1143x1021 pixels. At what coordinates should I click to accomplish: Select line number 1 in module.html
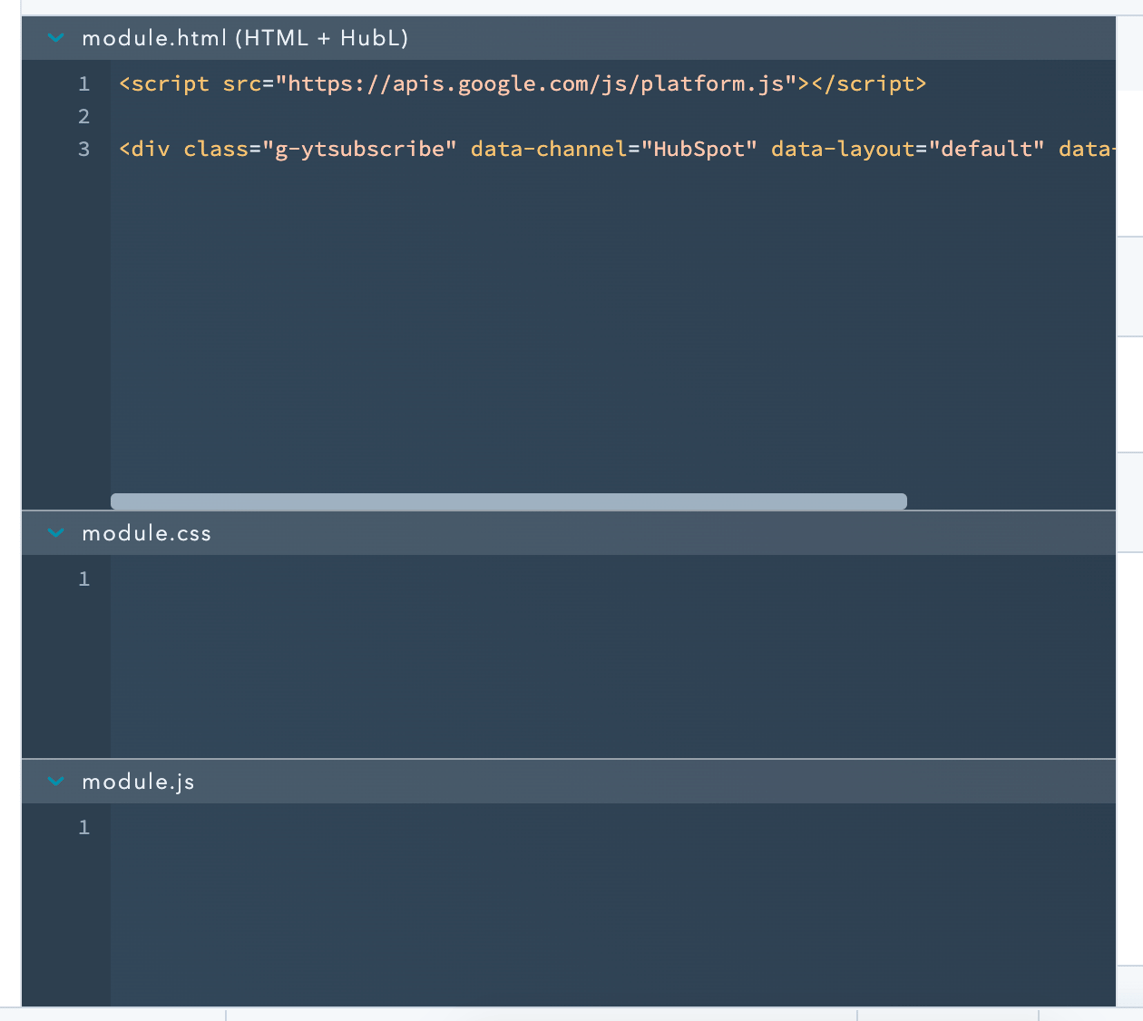coord(84,84)
